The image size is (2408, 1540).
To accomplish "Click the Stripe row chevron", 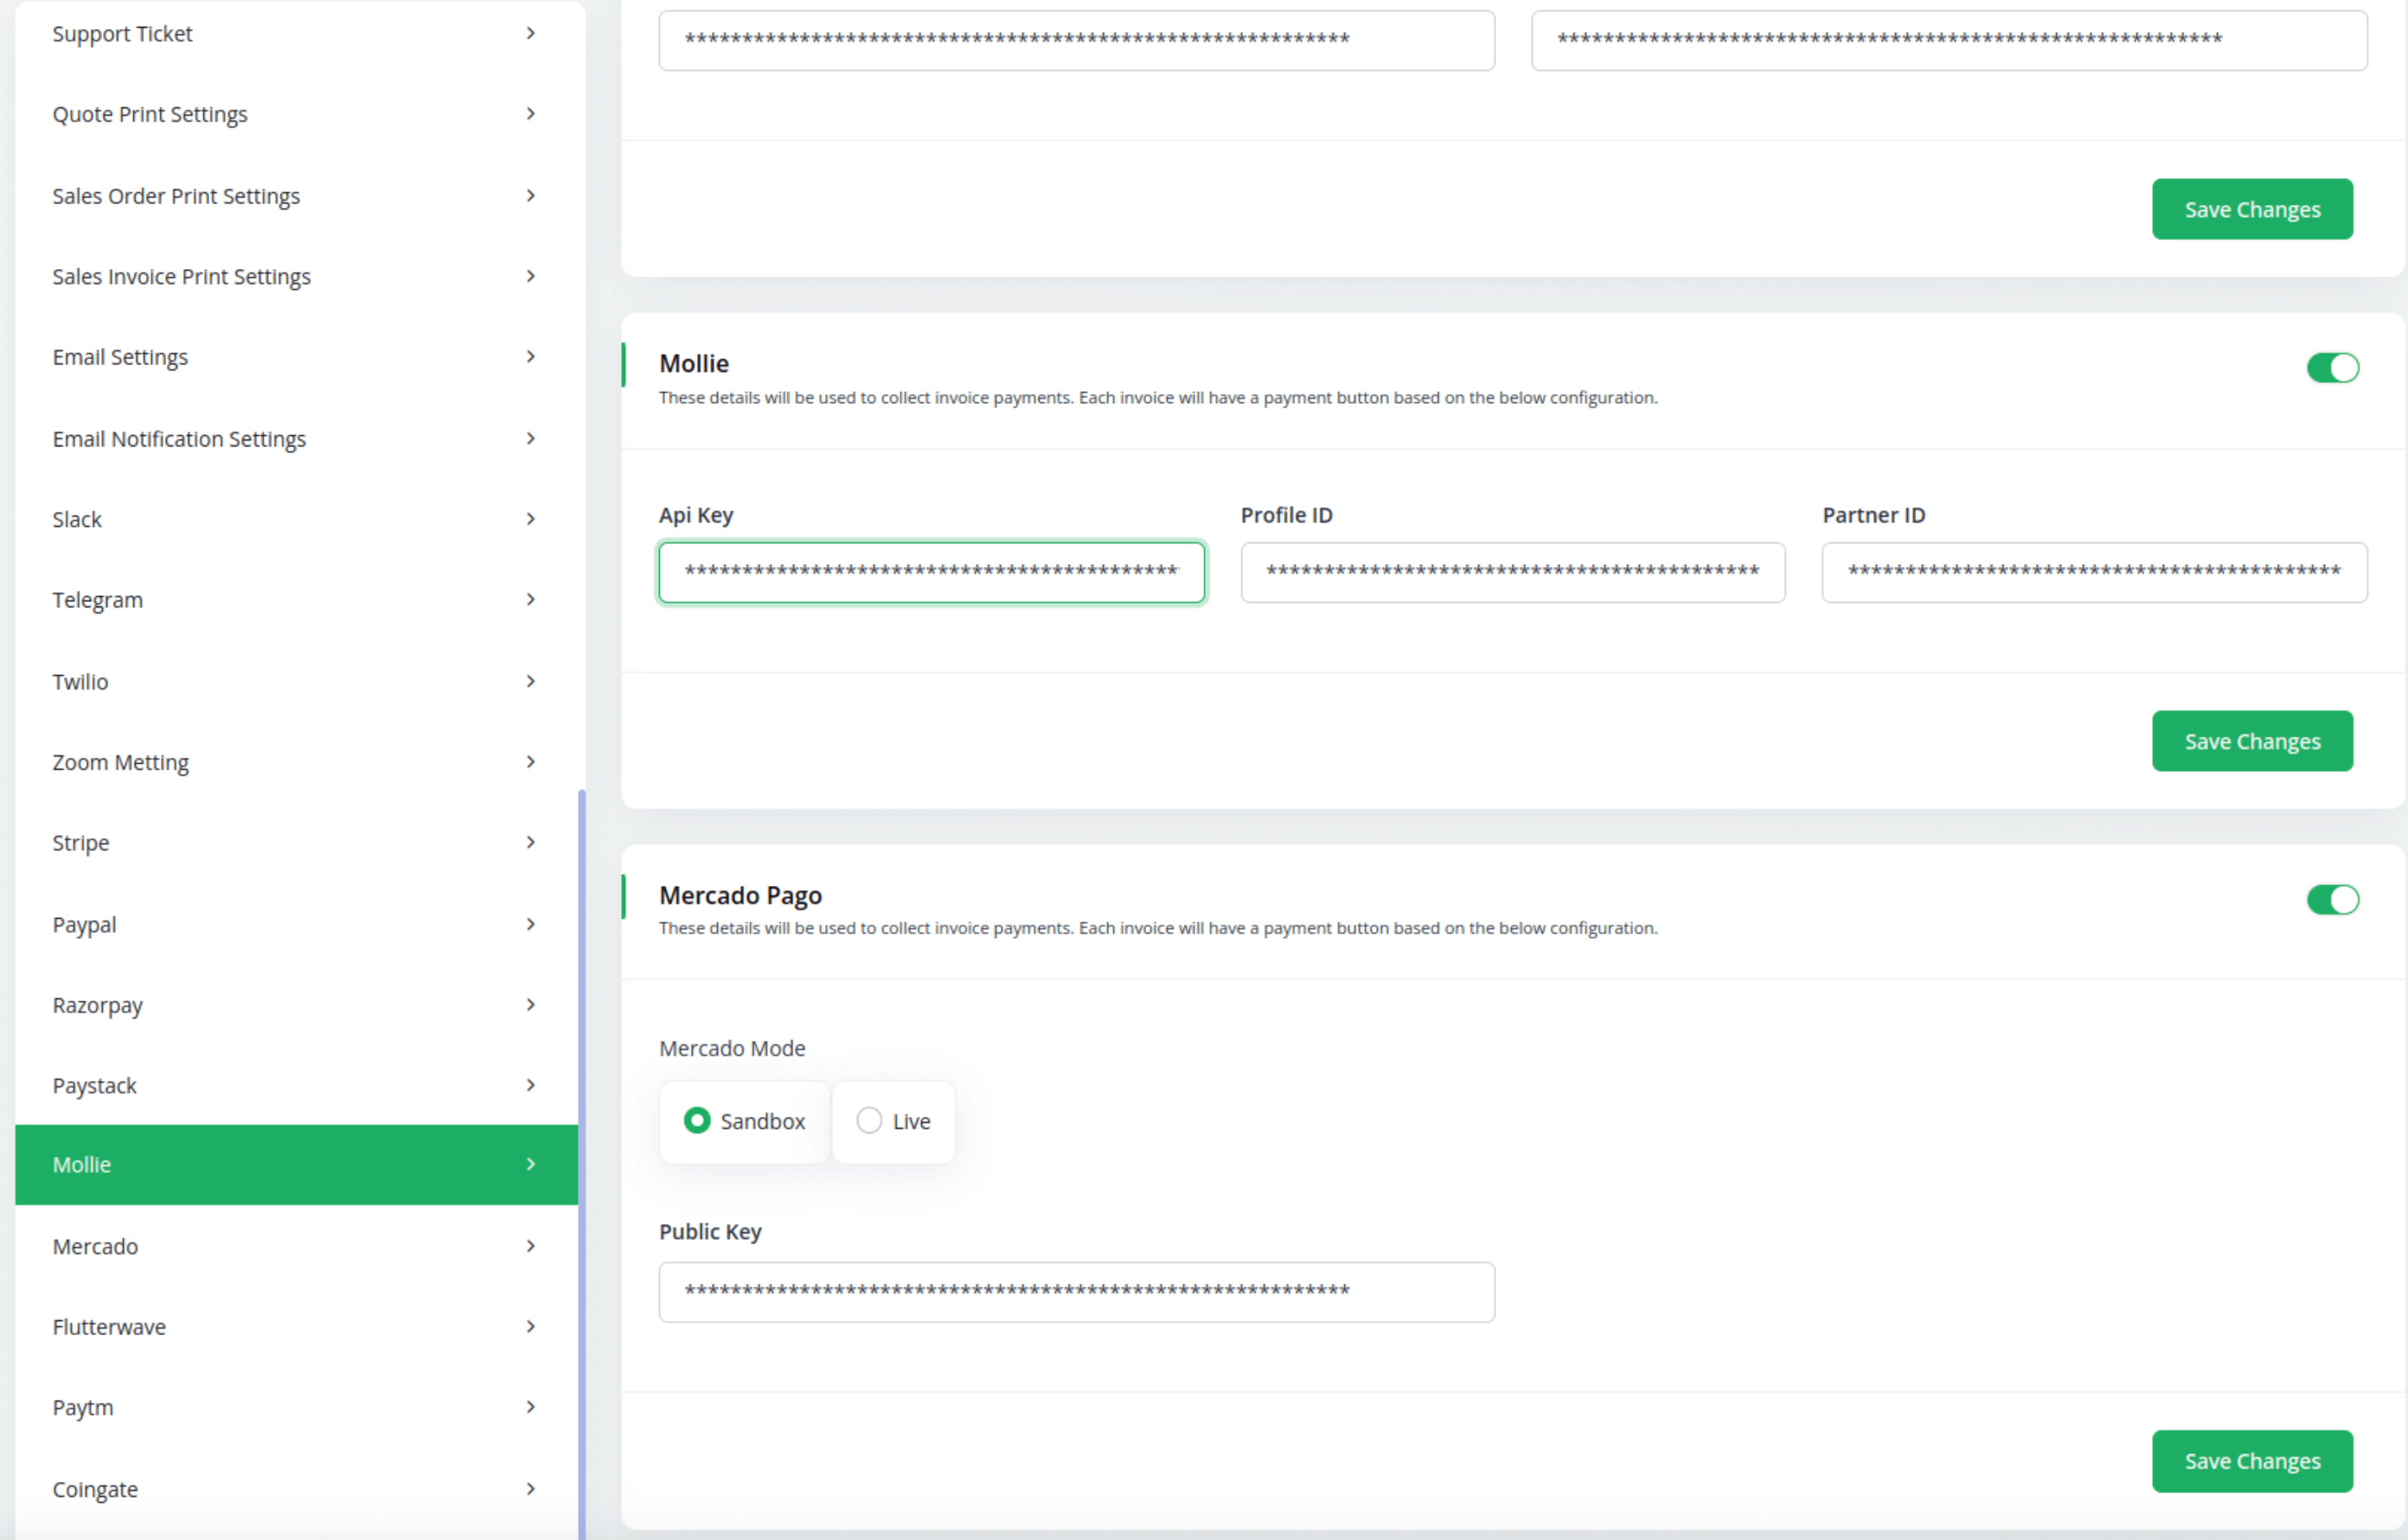I will pyautogui.click(x=531, y=843).
